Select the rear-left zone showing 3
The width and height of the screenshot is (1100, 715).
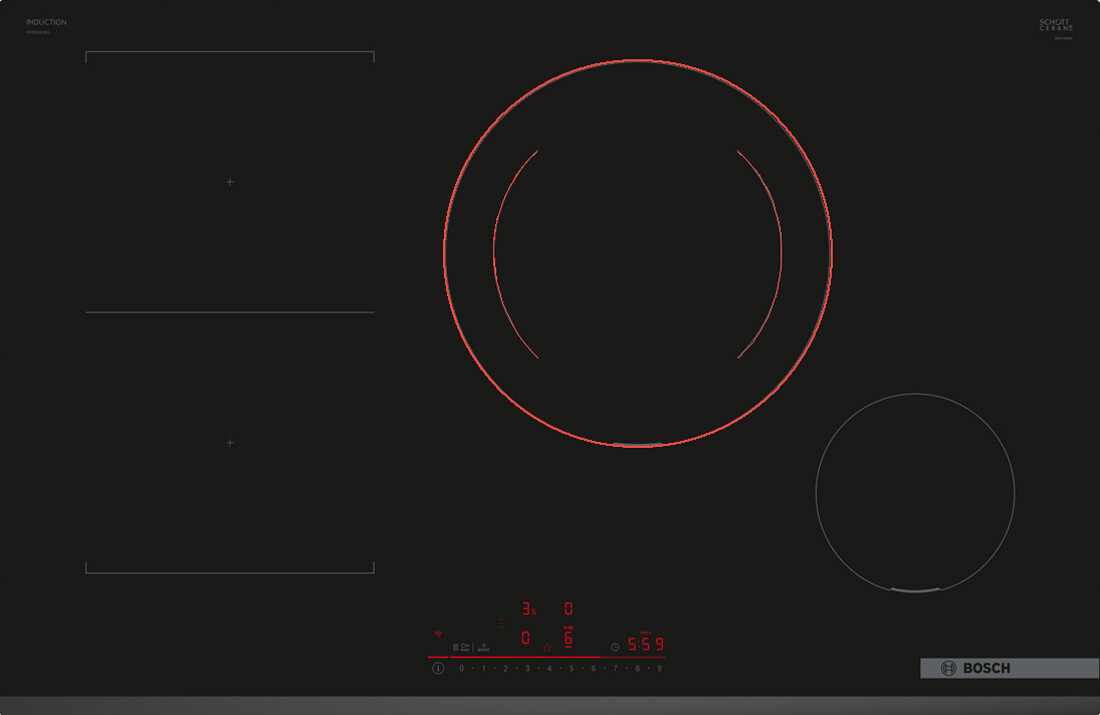[527, 608]
